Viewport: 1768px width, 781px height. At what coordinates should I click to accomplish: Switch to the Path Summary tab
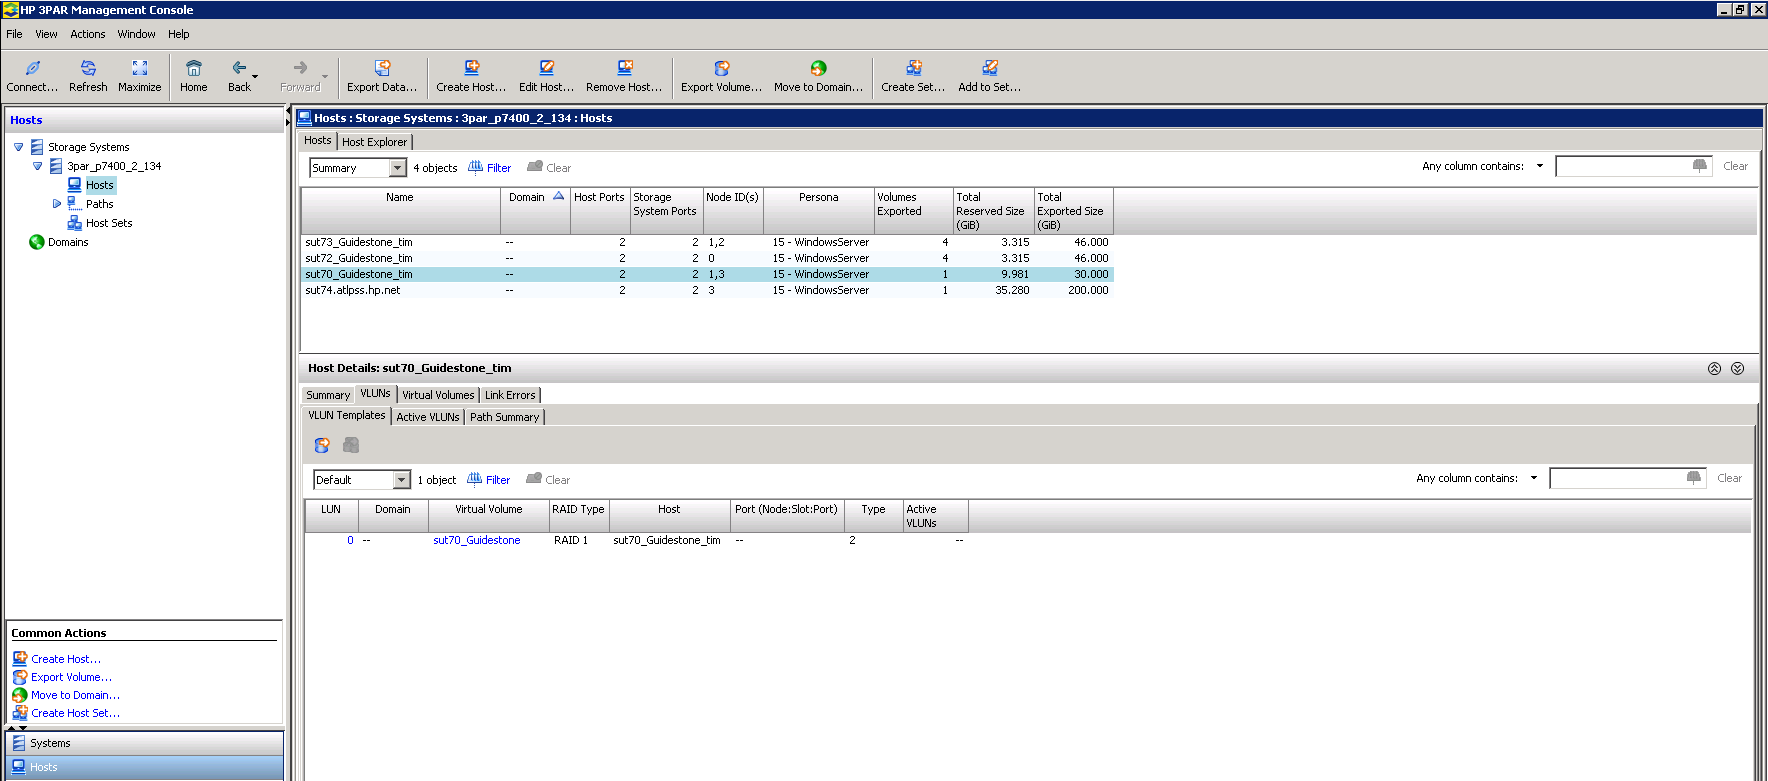pos(504,417)
